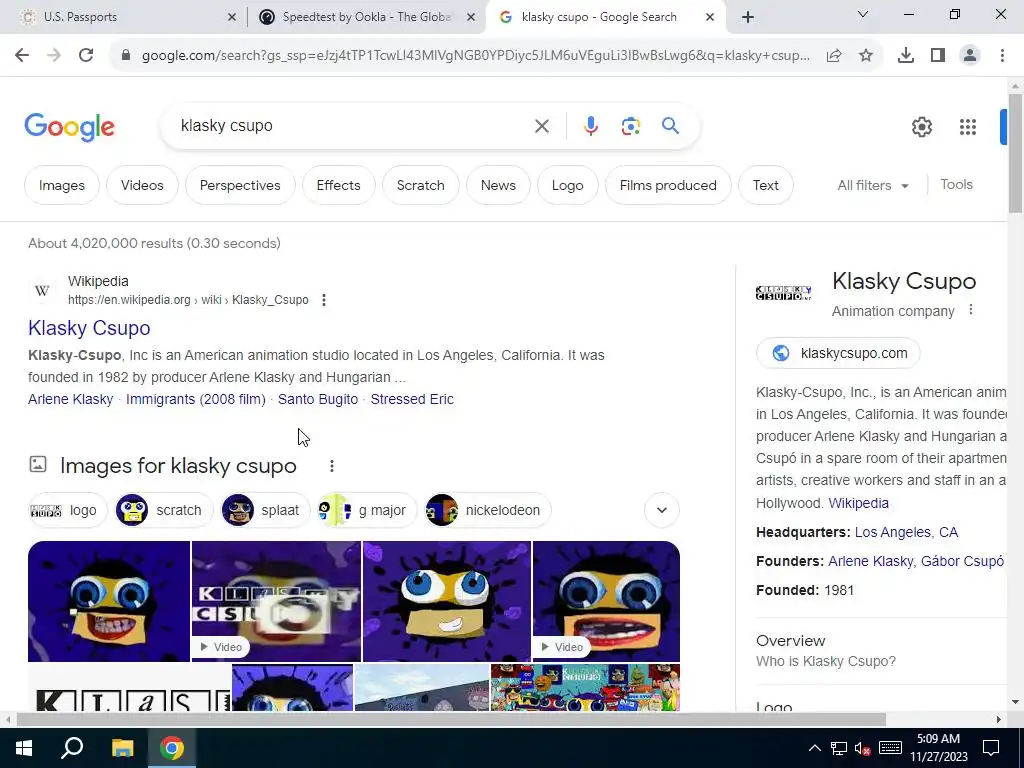1024x768 pixels.
Task: Visit klaskycsupo.com website button
Action: pos(839,353)
